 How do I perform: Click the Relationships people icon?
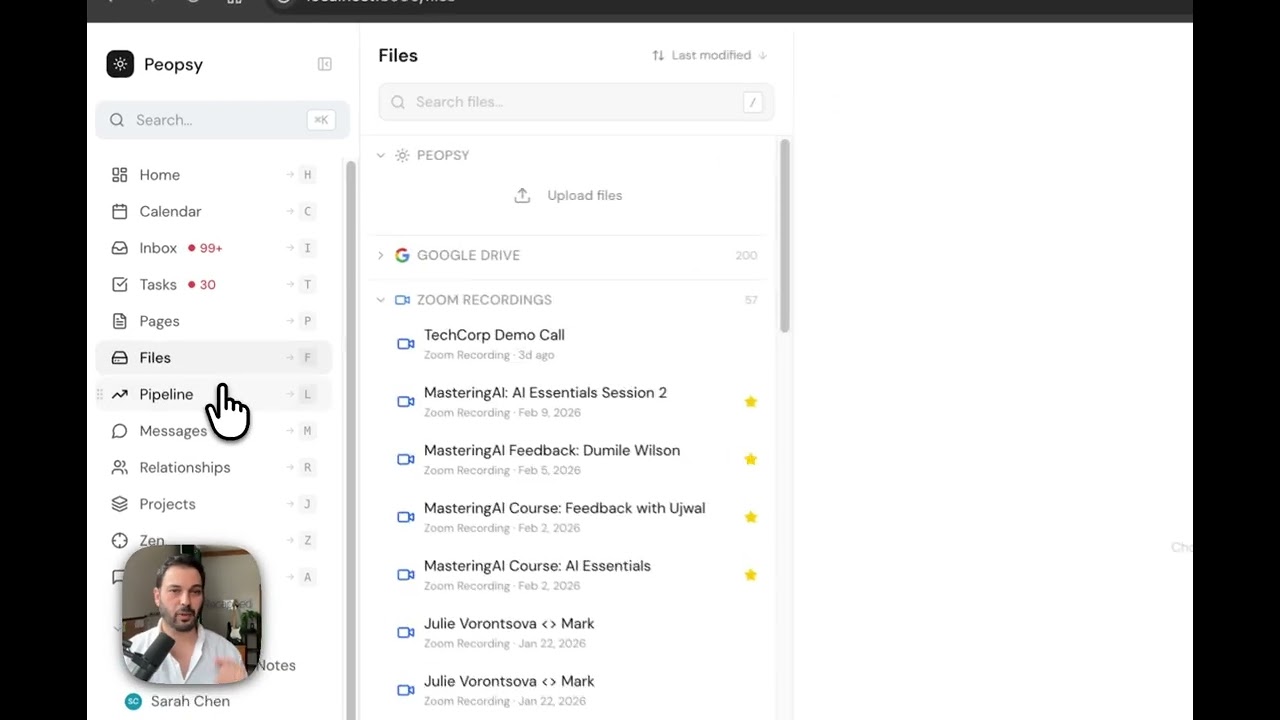click(120, 468)
